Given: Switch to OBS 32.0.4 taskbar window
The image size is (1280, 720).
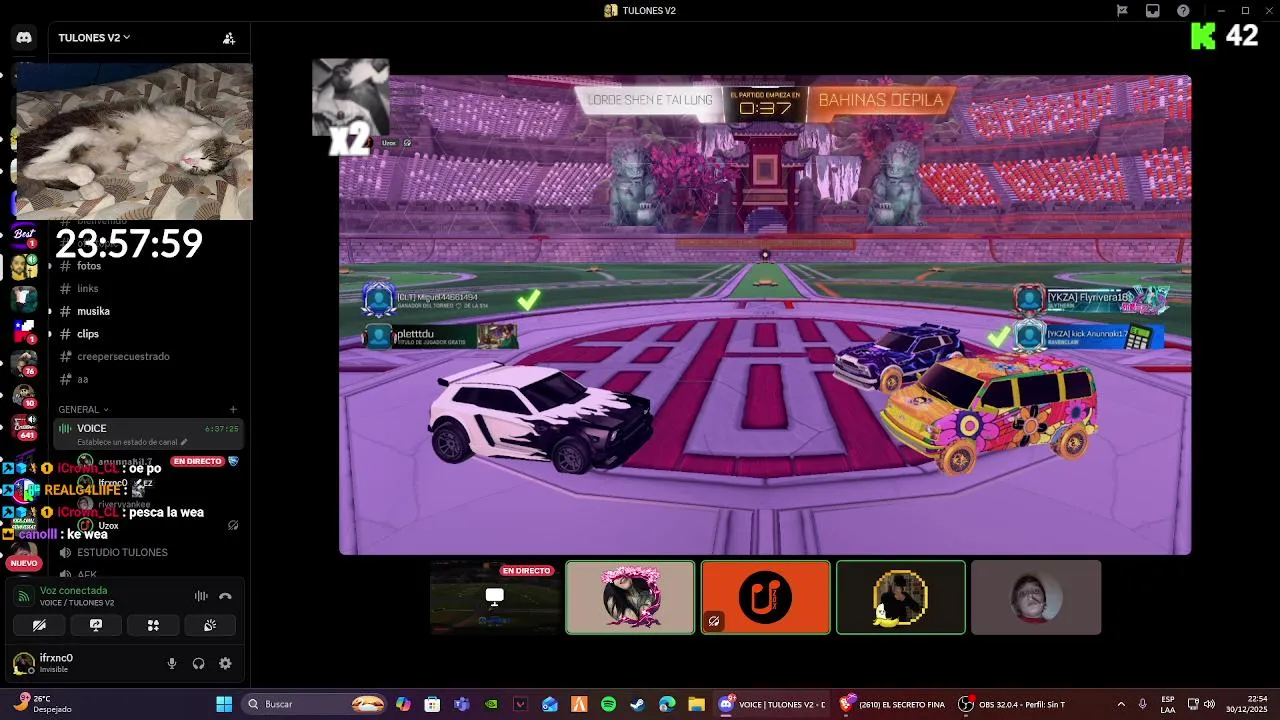Looking at the screenshot, I should pos(1012,704).
